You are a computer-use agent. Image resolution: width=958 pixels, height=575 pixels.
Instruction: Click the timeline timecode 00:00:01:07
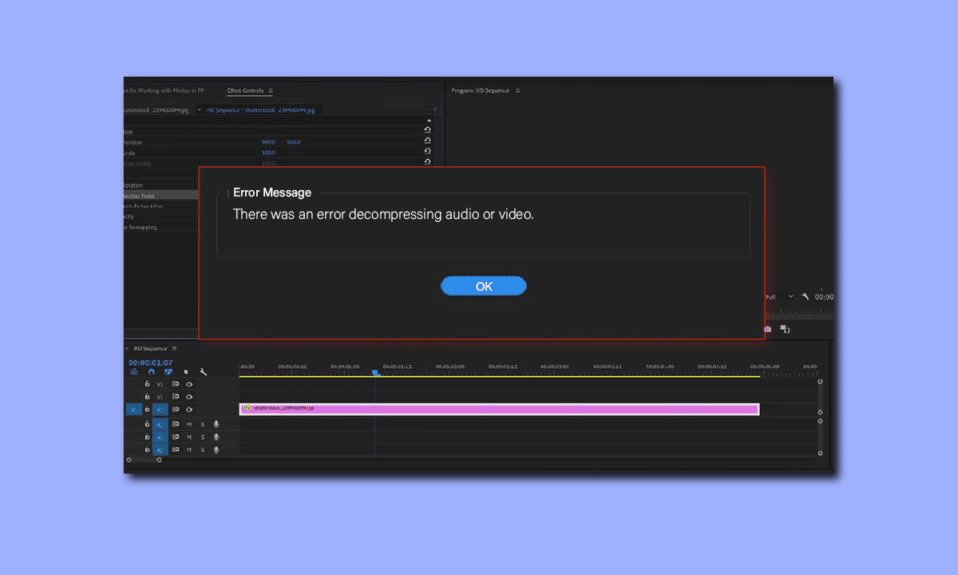coord(150,362)
